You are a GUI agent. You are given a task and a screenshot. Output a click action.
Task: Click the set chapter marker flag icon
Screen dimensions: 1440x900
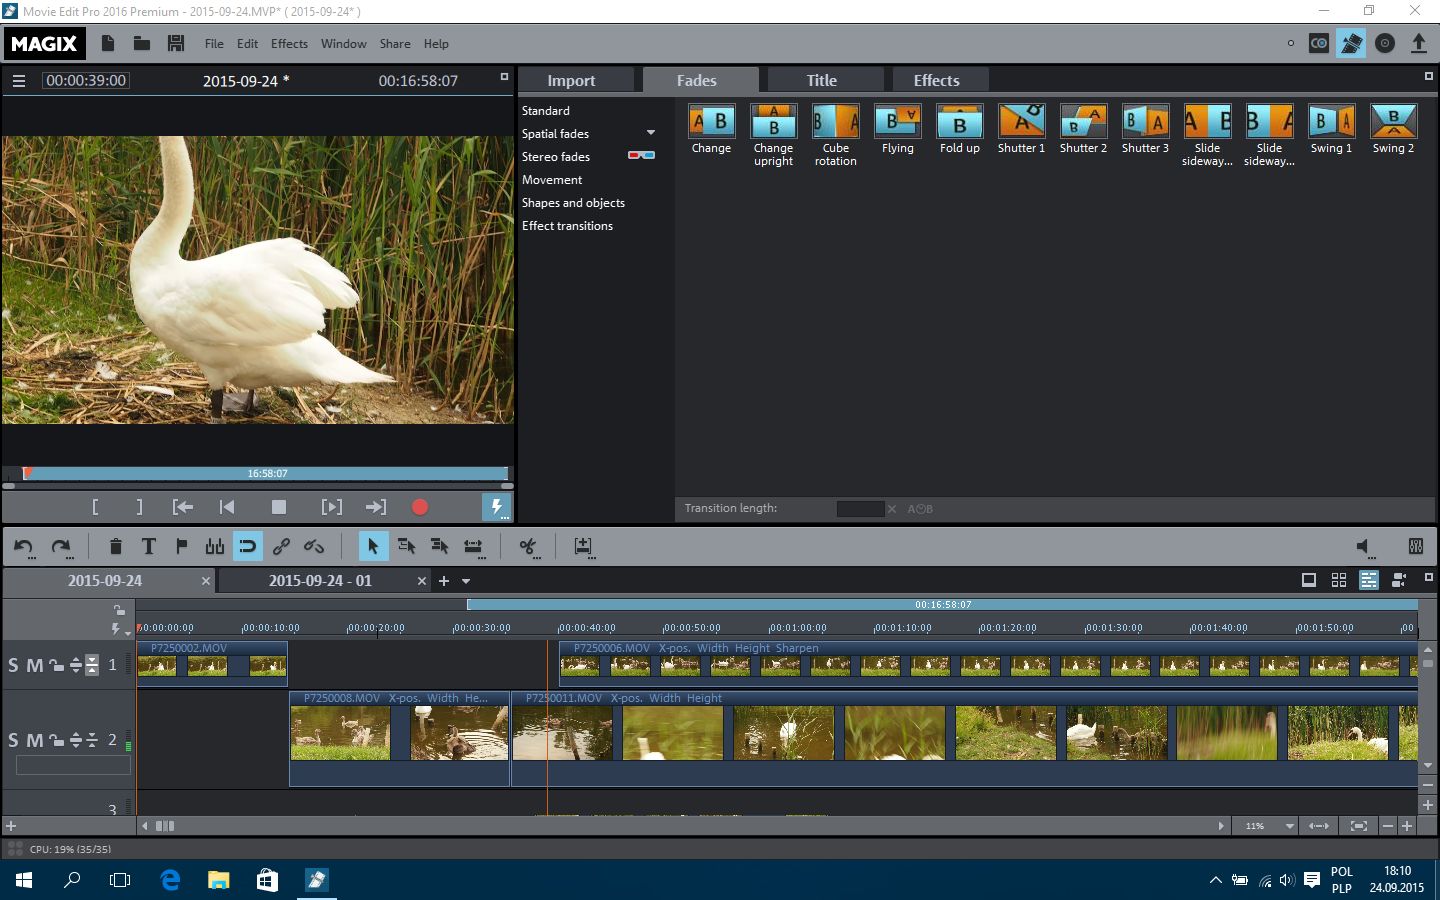pyautogui.click(x=181, y=546)
